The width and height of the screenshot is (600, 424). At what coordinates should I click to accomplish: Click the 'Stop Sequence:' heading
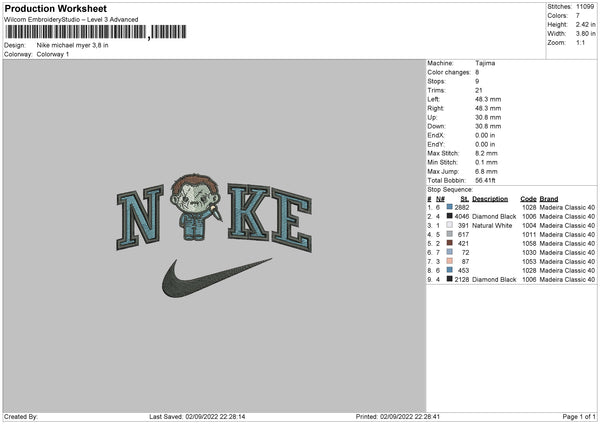[450, 189]
